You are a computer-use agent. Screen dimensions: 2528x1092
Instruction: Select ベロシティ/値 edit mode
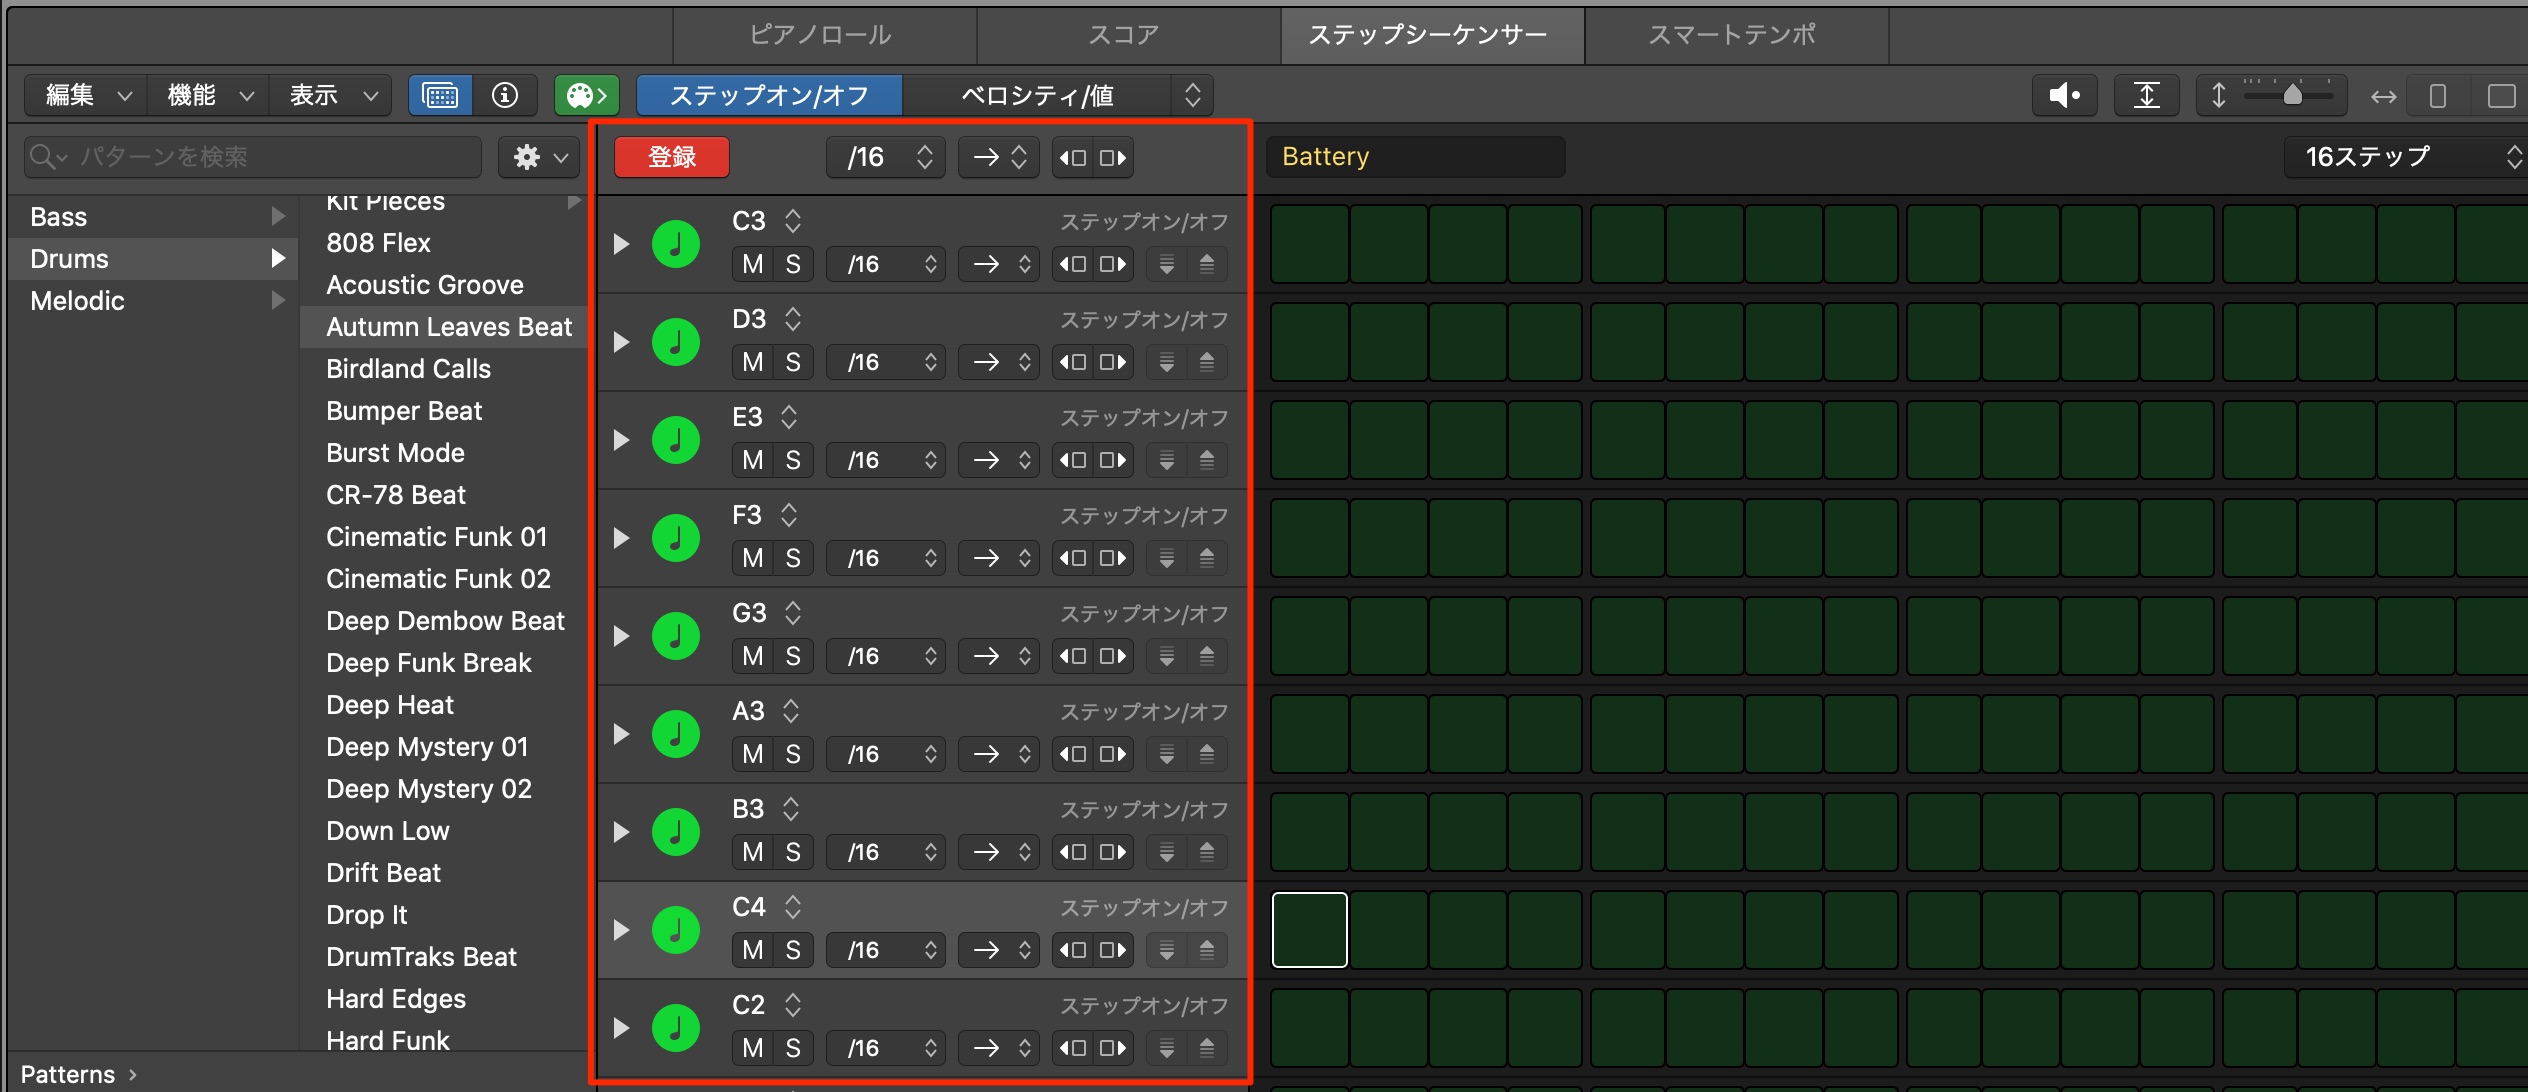click(x=1038, y=95)
